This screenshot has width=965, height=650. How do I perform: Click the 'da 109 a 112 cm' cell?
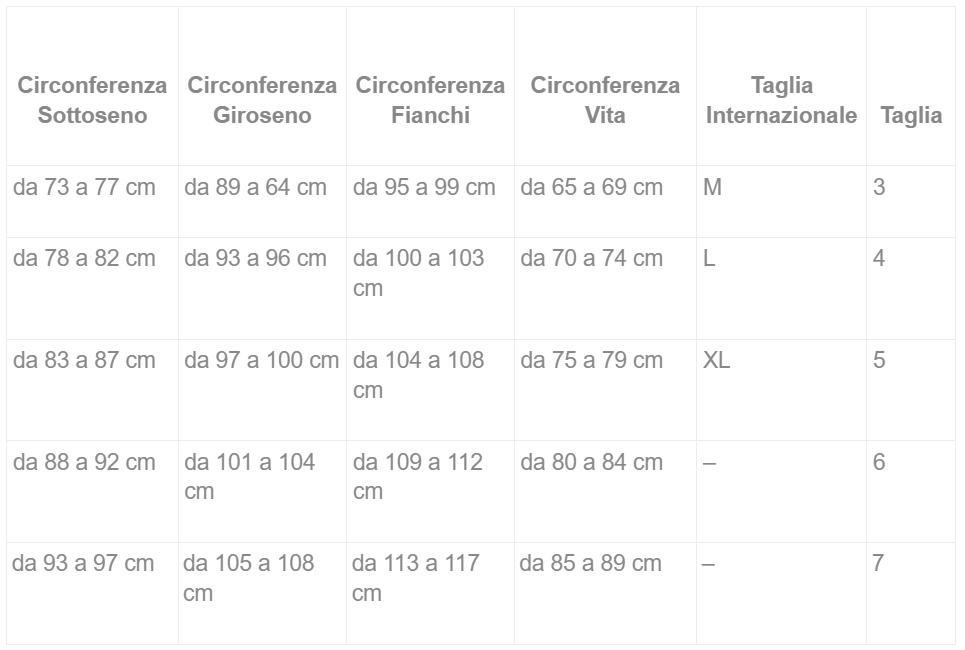[418, 476]
